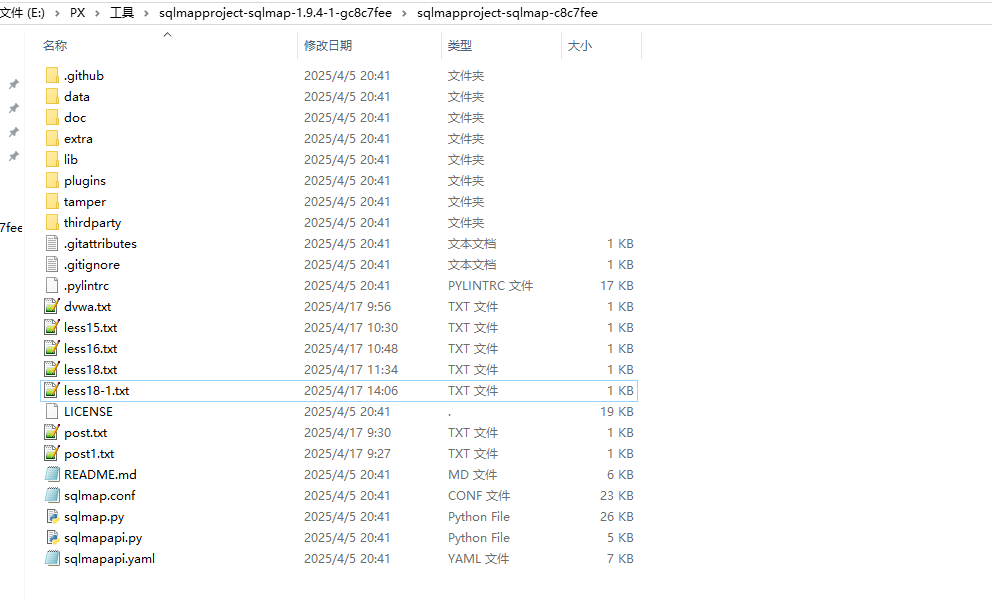Viewport: 992px width, 600px height.
Task: Select the tamper folder icon
Action: tap(52, 201)
